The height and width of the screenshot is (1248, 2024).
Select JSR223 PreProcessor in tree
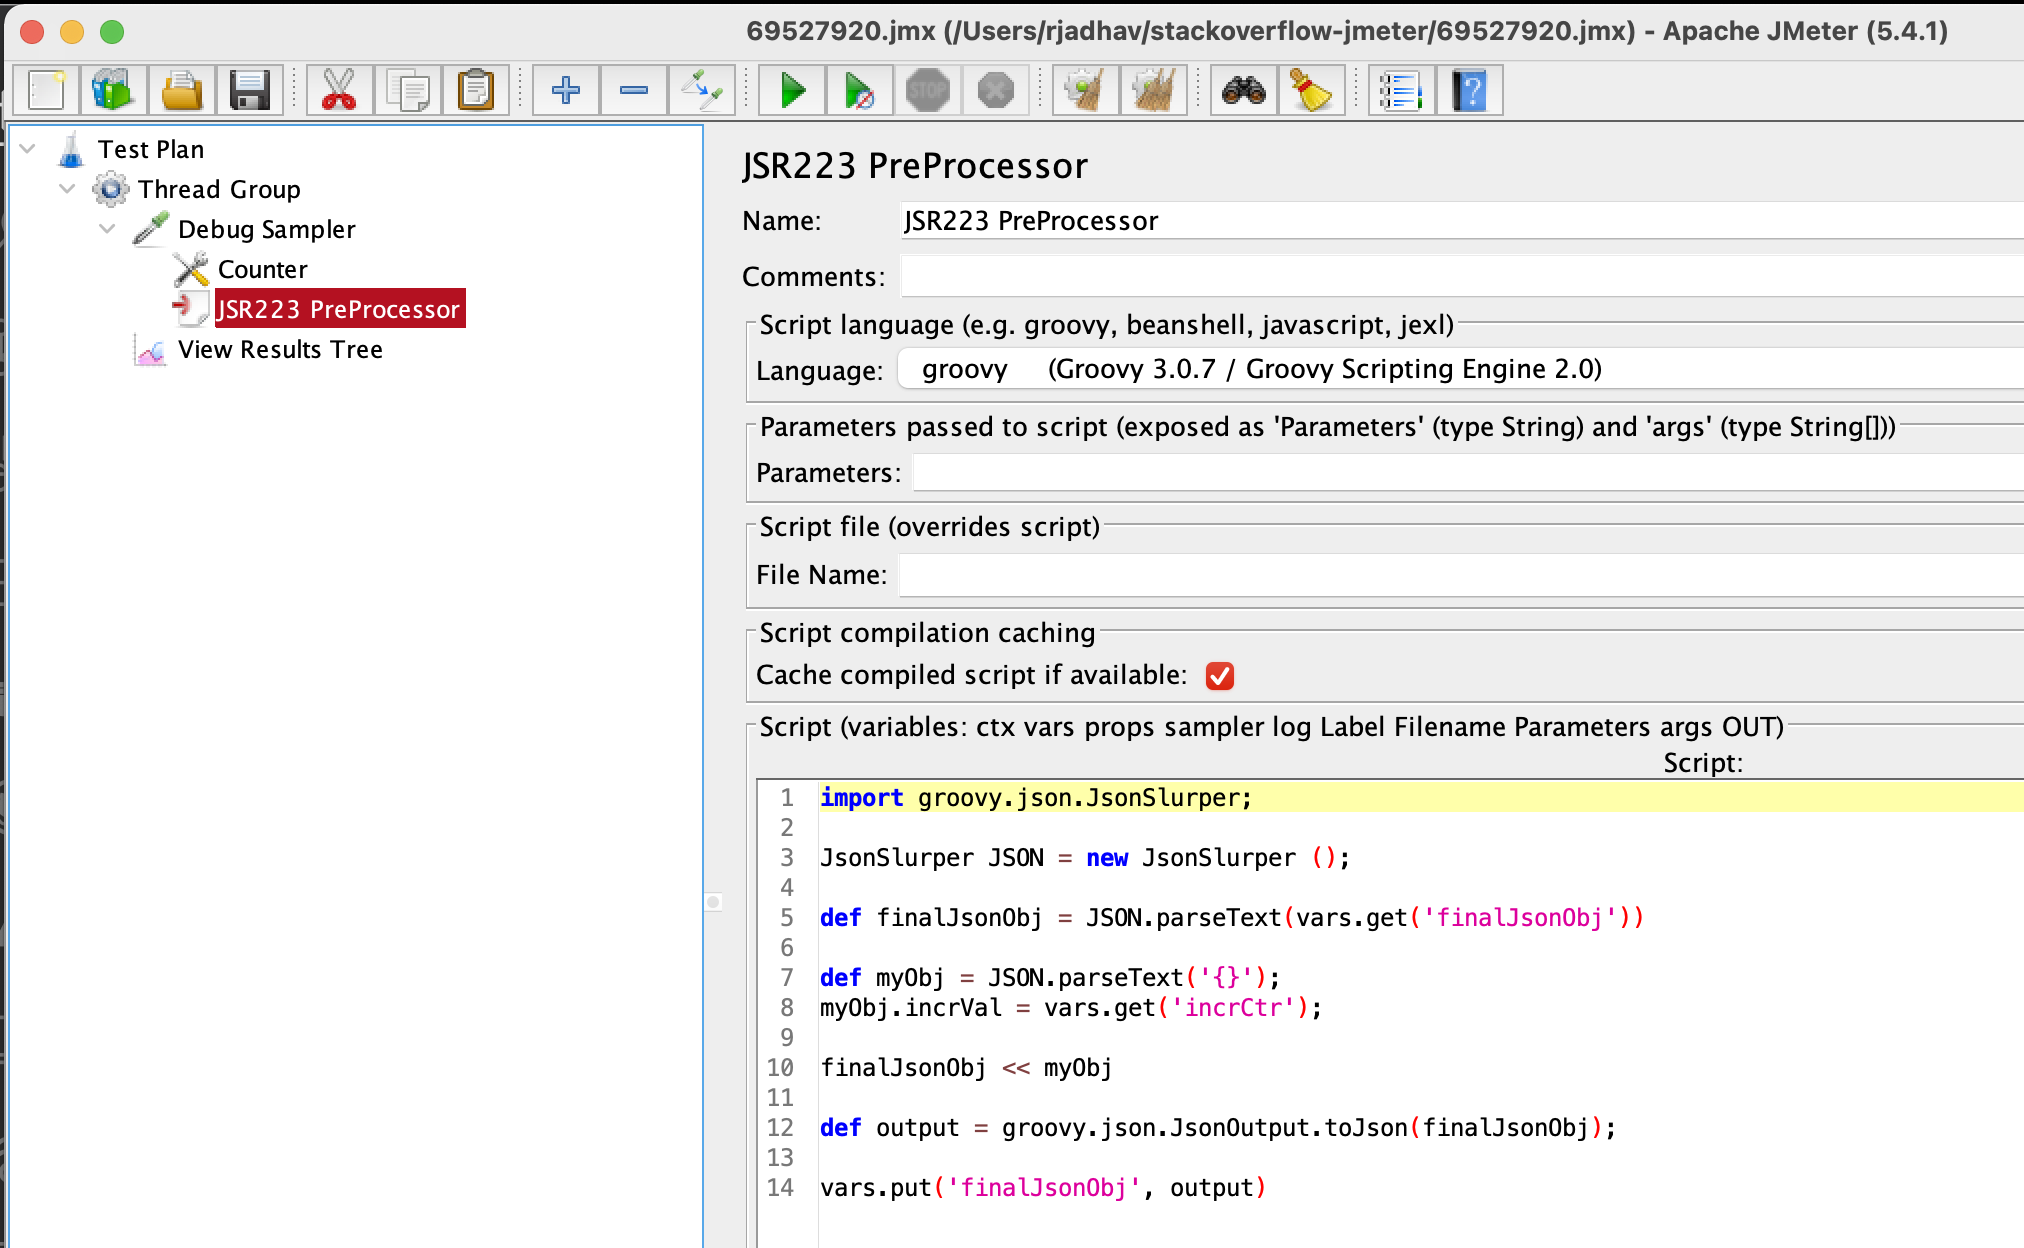[x=338, y=308]
